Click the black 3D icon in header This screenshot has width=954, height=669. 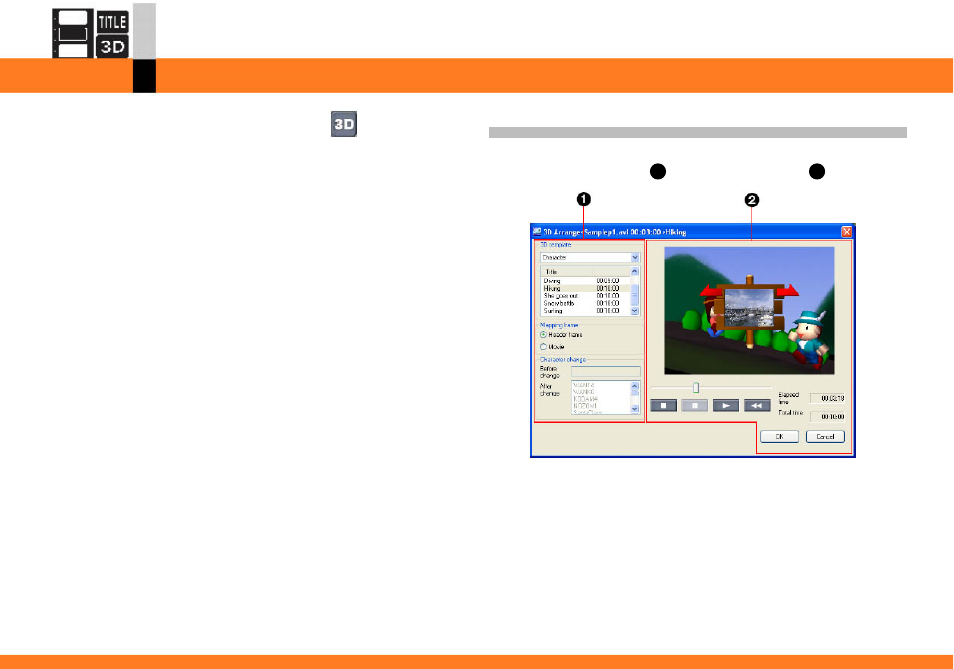click(113, 46)
